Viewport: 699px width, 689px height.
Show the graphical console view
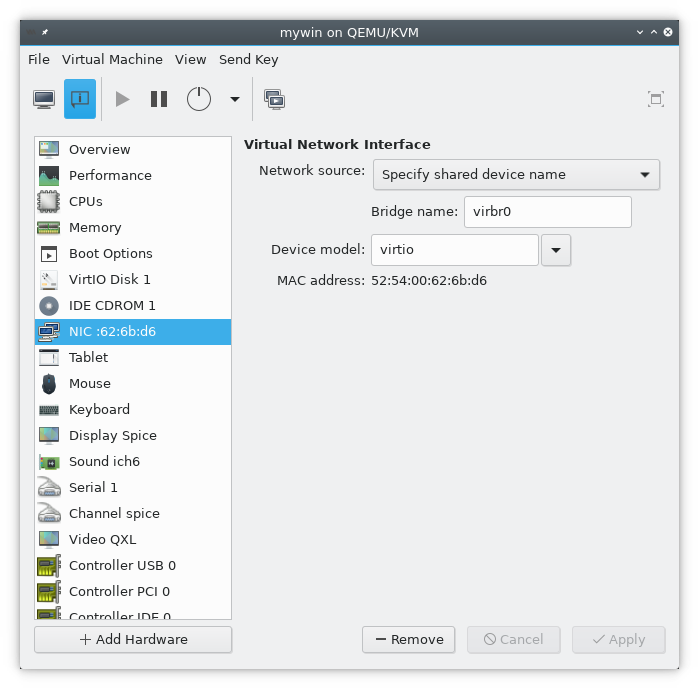coord(44,99)
